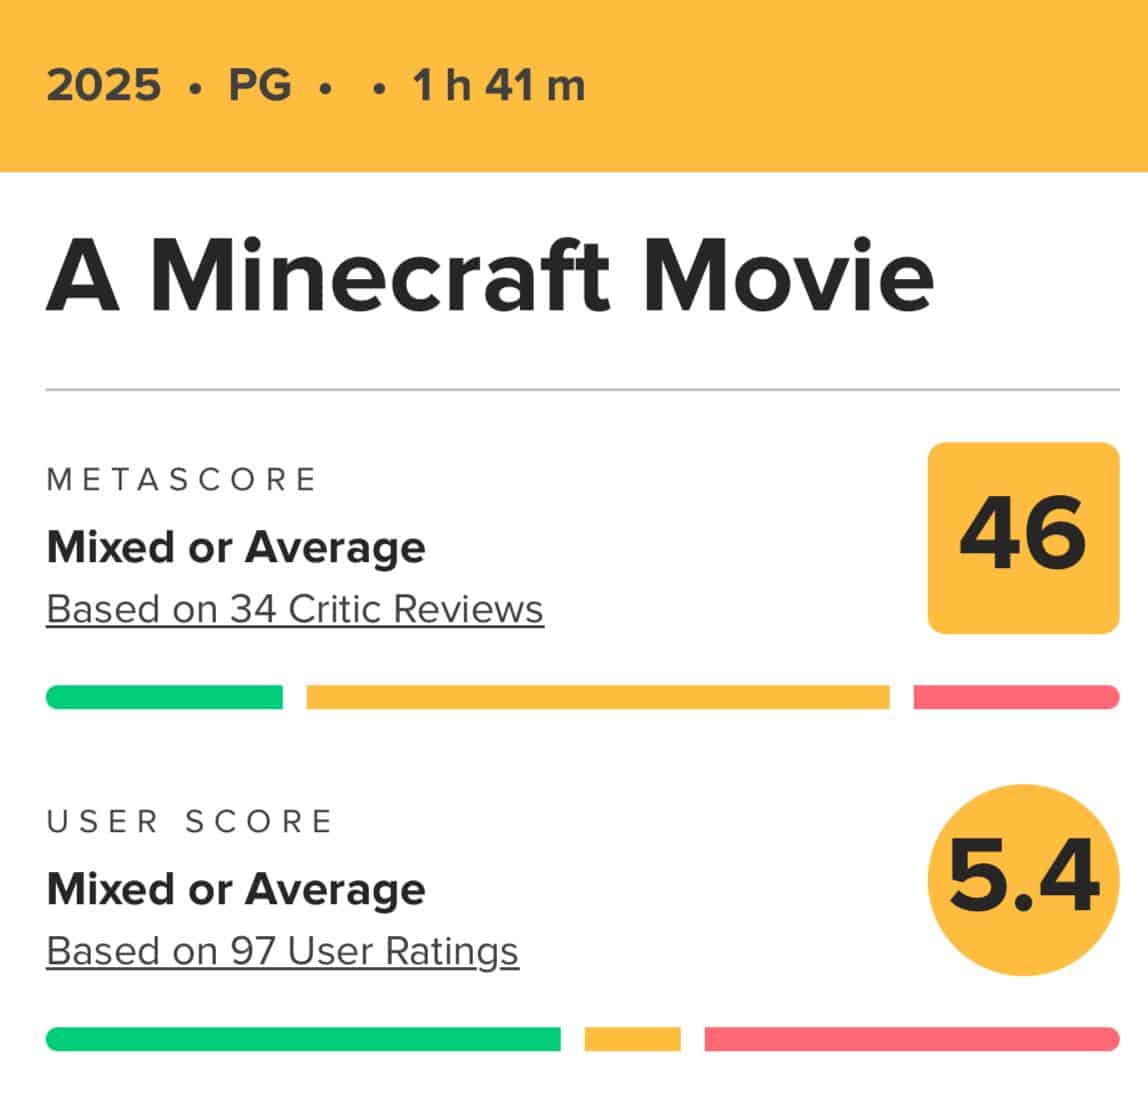Click the divider line below the title
Screen dimensions: 1148x1096
(x=583, y=389)
